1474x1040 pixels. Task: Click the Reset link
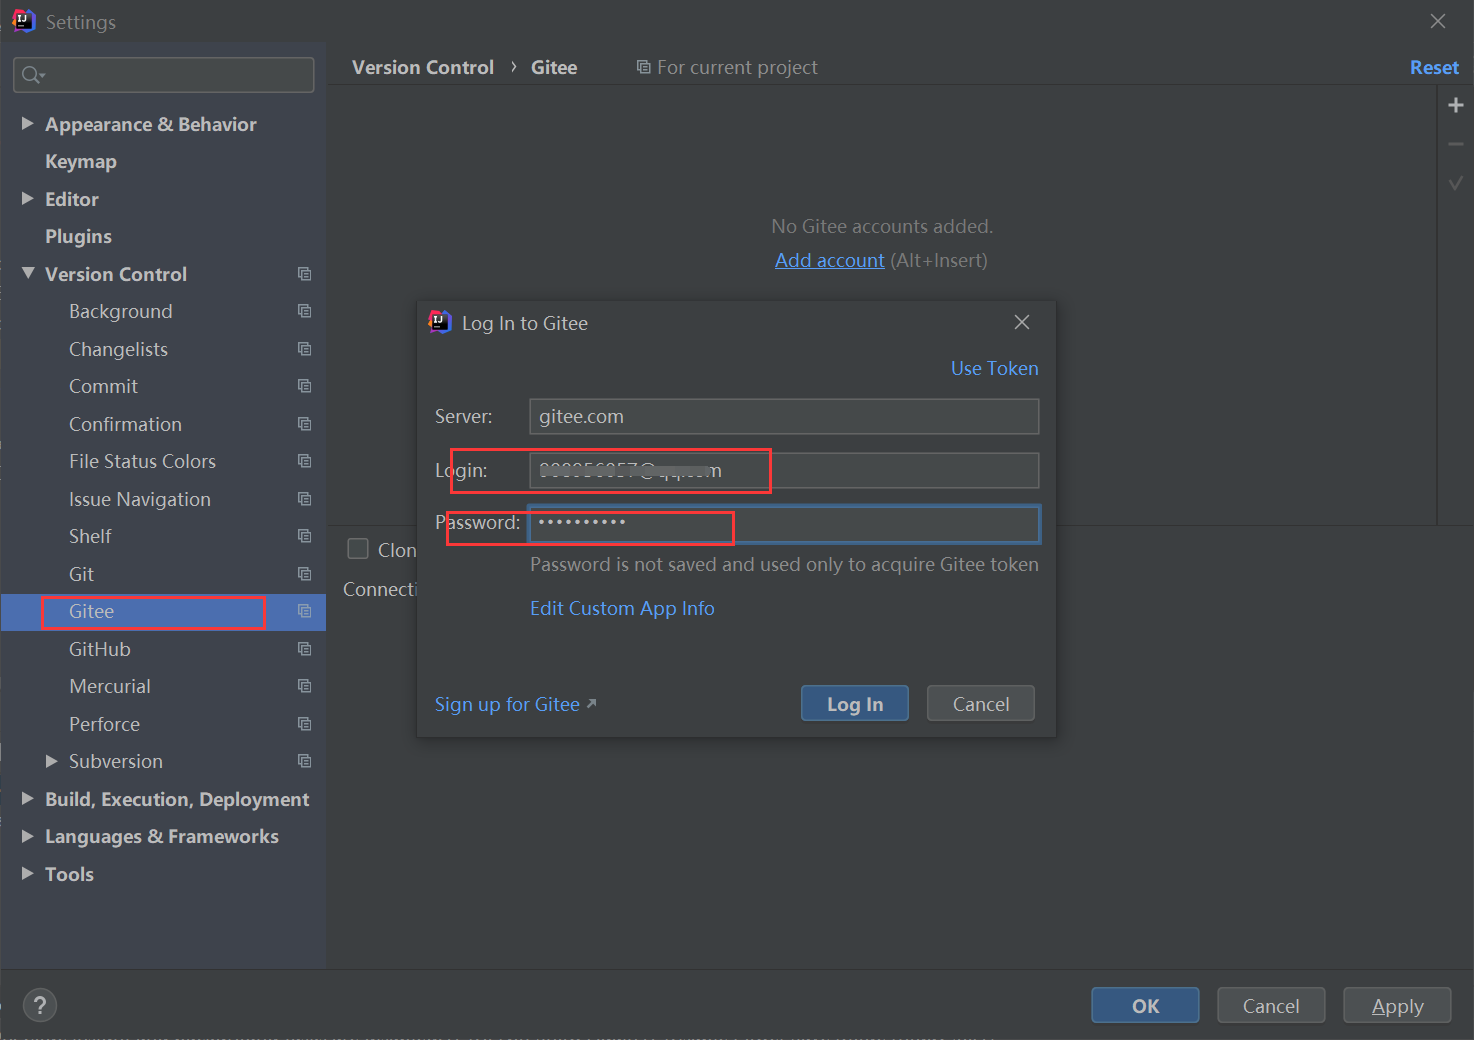tap(1434, 67)
